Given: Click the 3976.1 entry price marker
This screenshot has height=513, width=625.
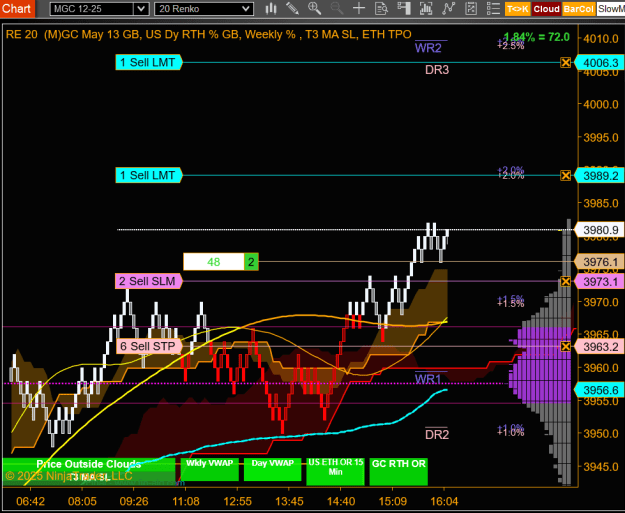Looking at the screenshot, I should tap(599, 262).
